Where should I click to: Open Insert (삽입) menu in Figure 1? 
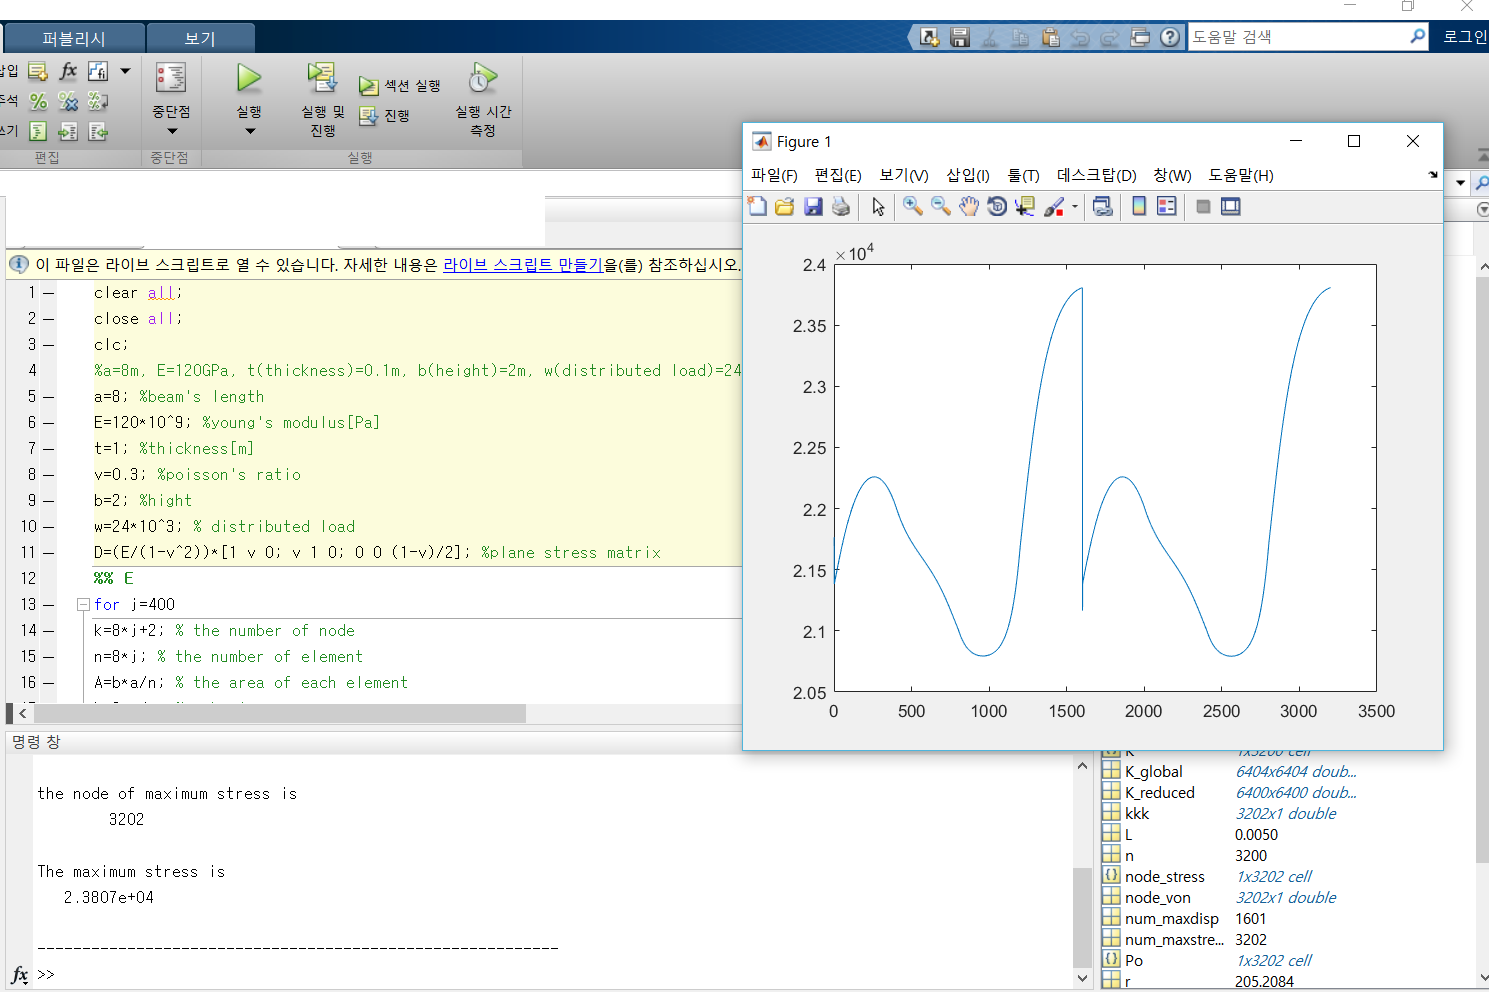click(968, 175)
